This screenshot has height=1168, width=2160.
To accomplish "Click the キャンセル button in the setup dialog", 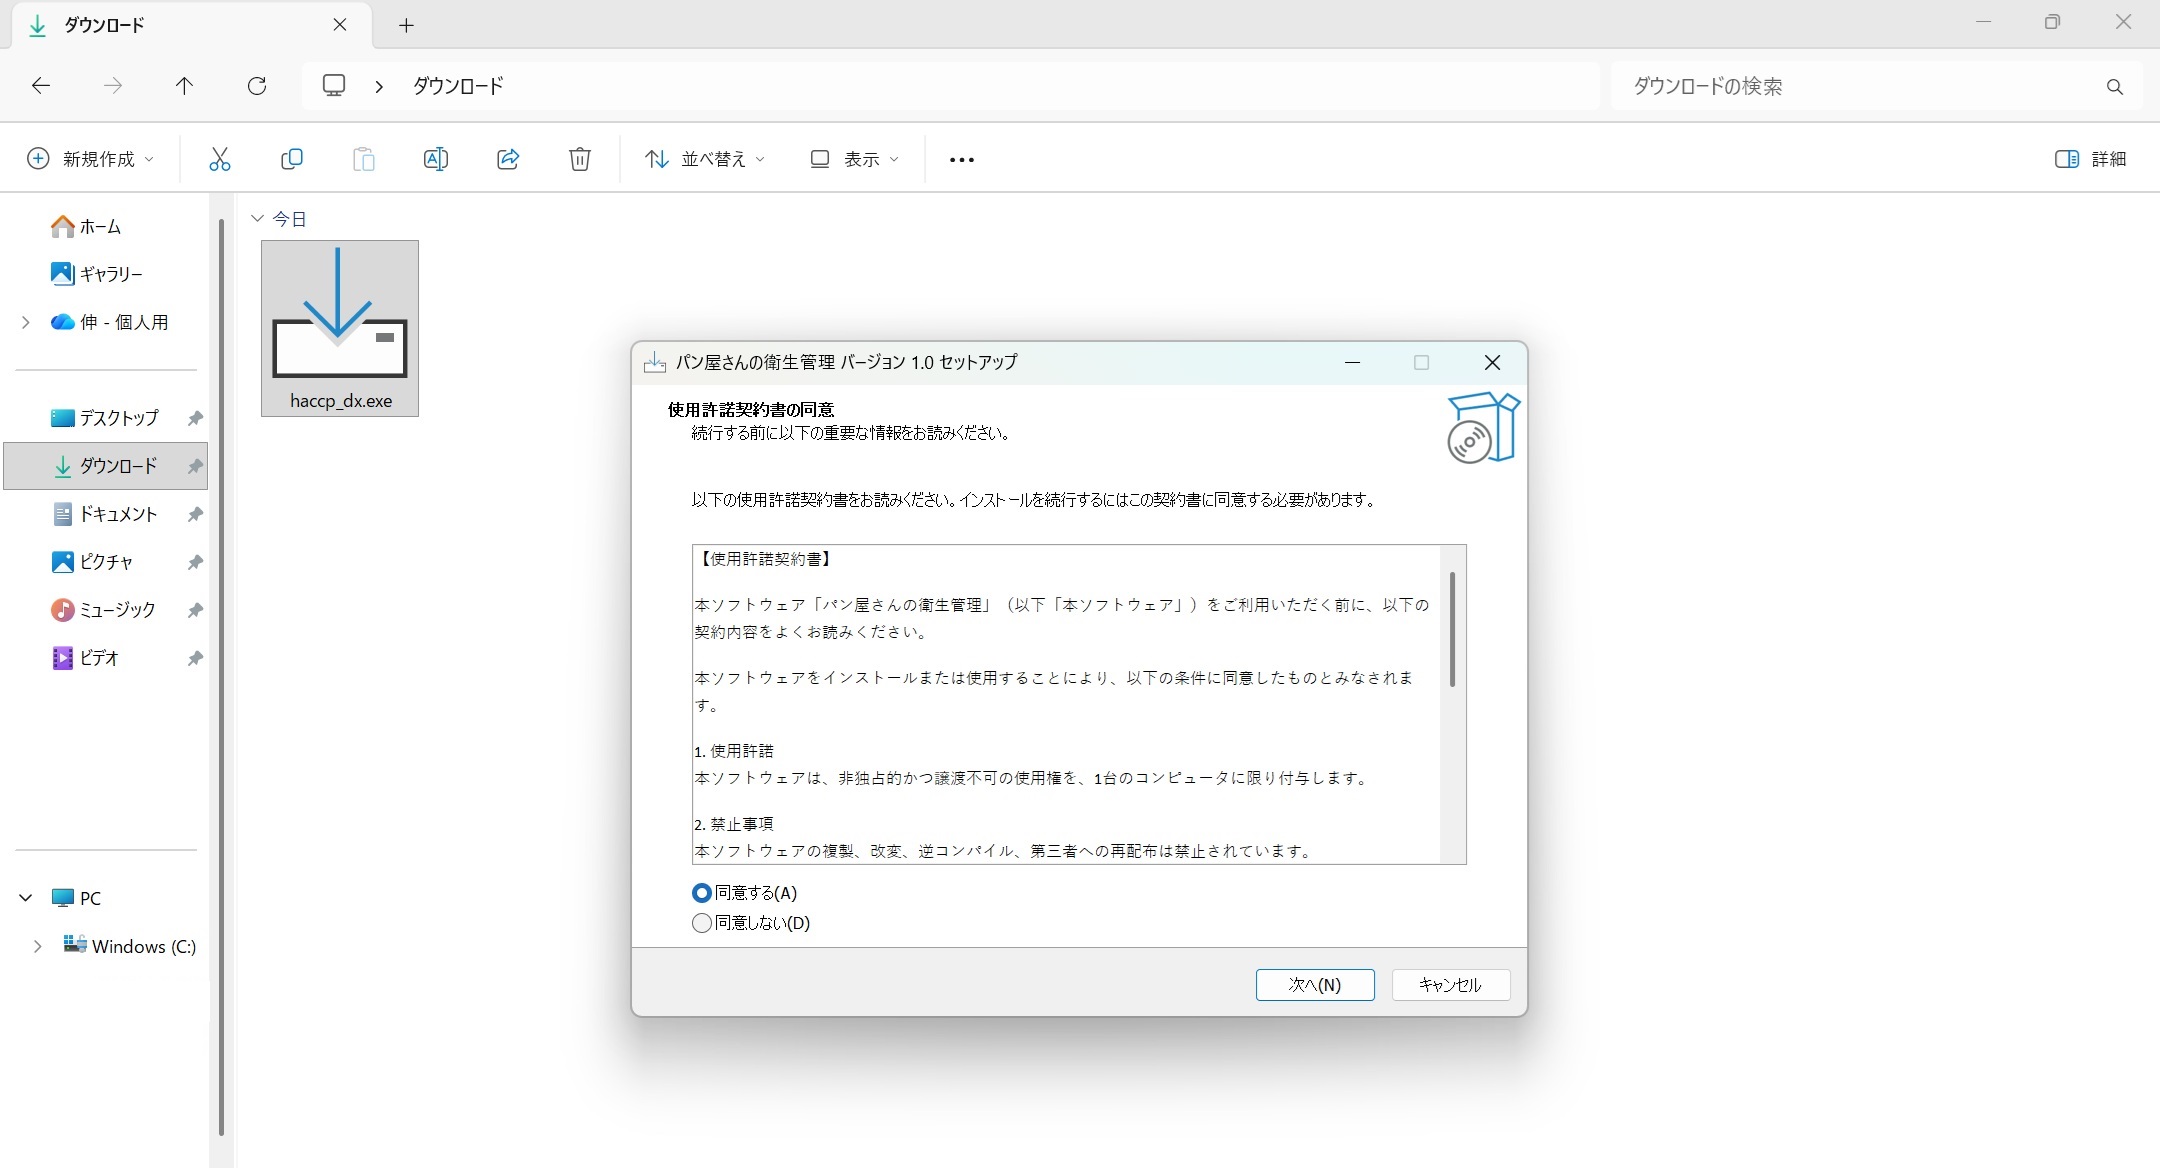I will tap(1449, 985).
